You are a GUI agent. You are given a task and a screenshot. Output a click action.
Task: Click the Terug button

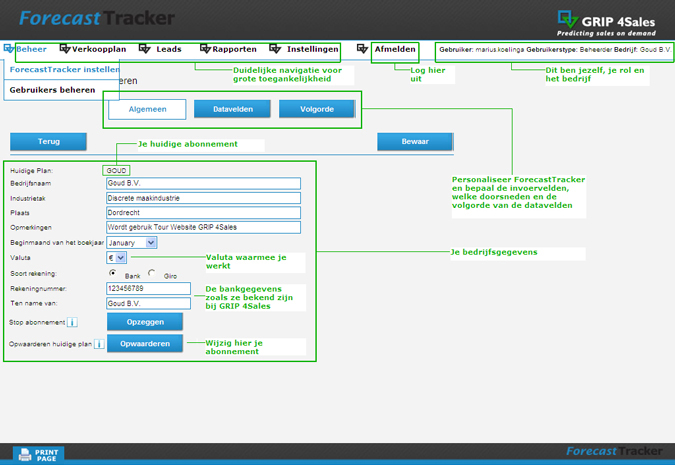48,142
